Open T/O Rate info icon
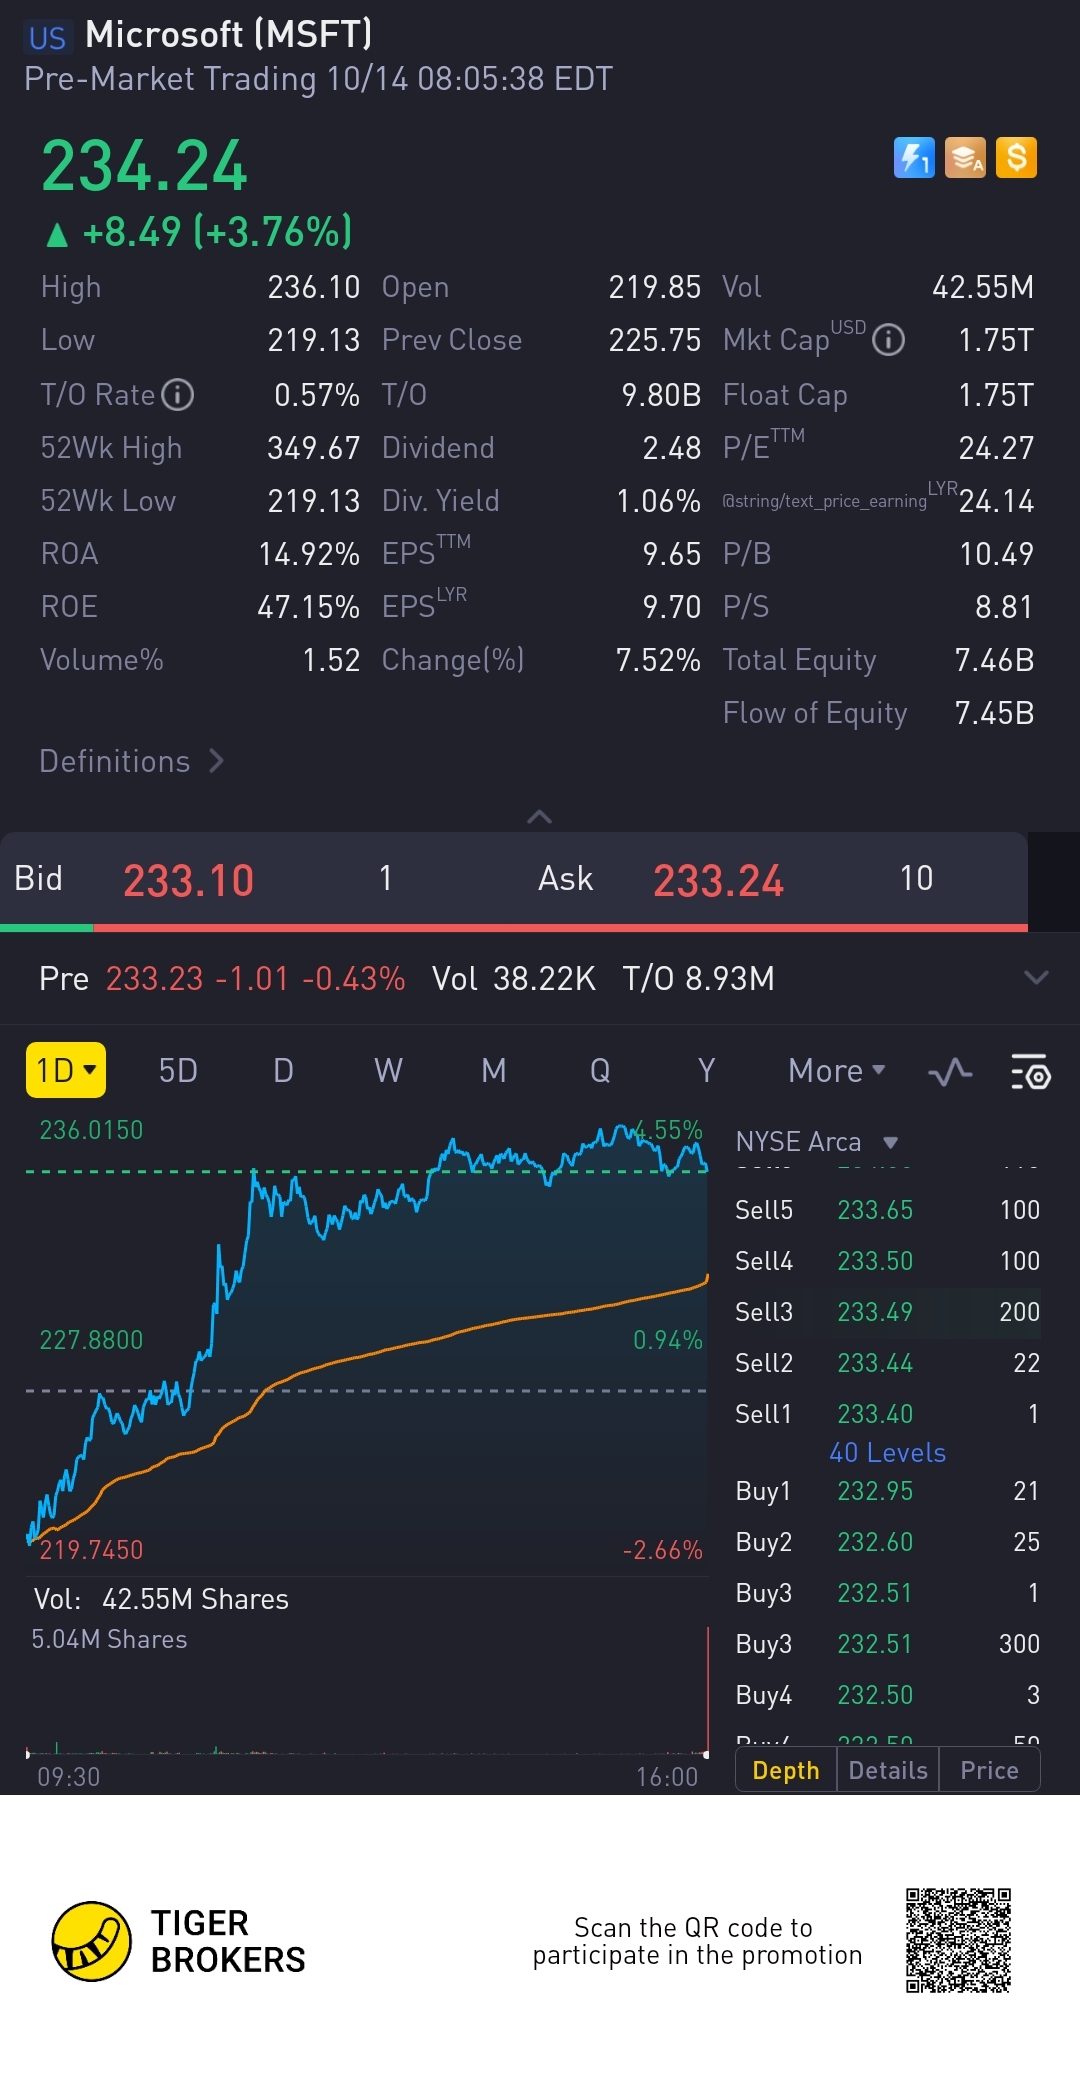 178,395
